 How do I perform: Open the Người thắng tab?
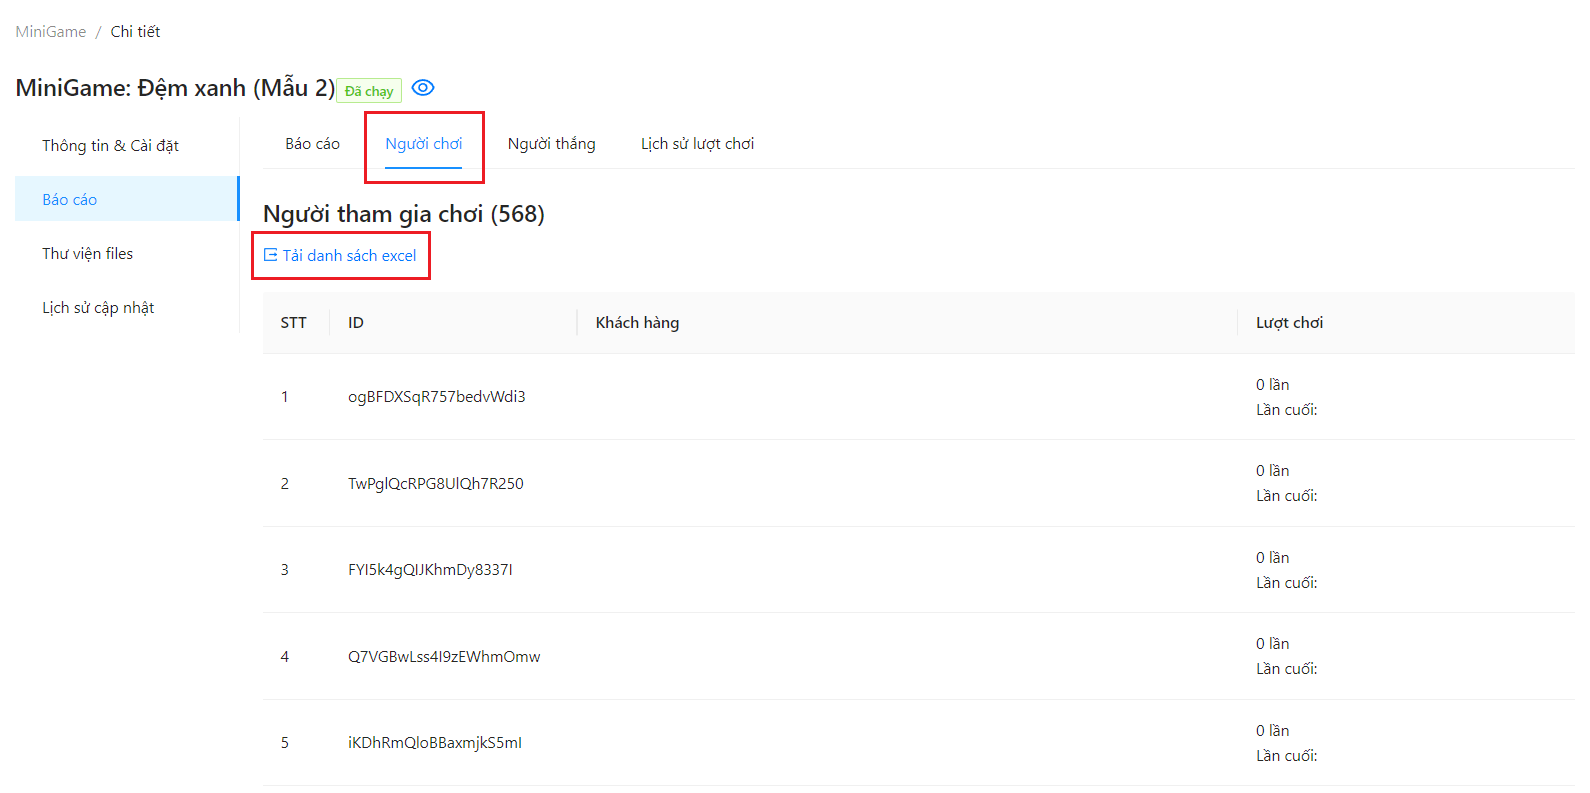(x=551, y=144)
